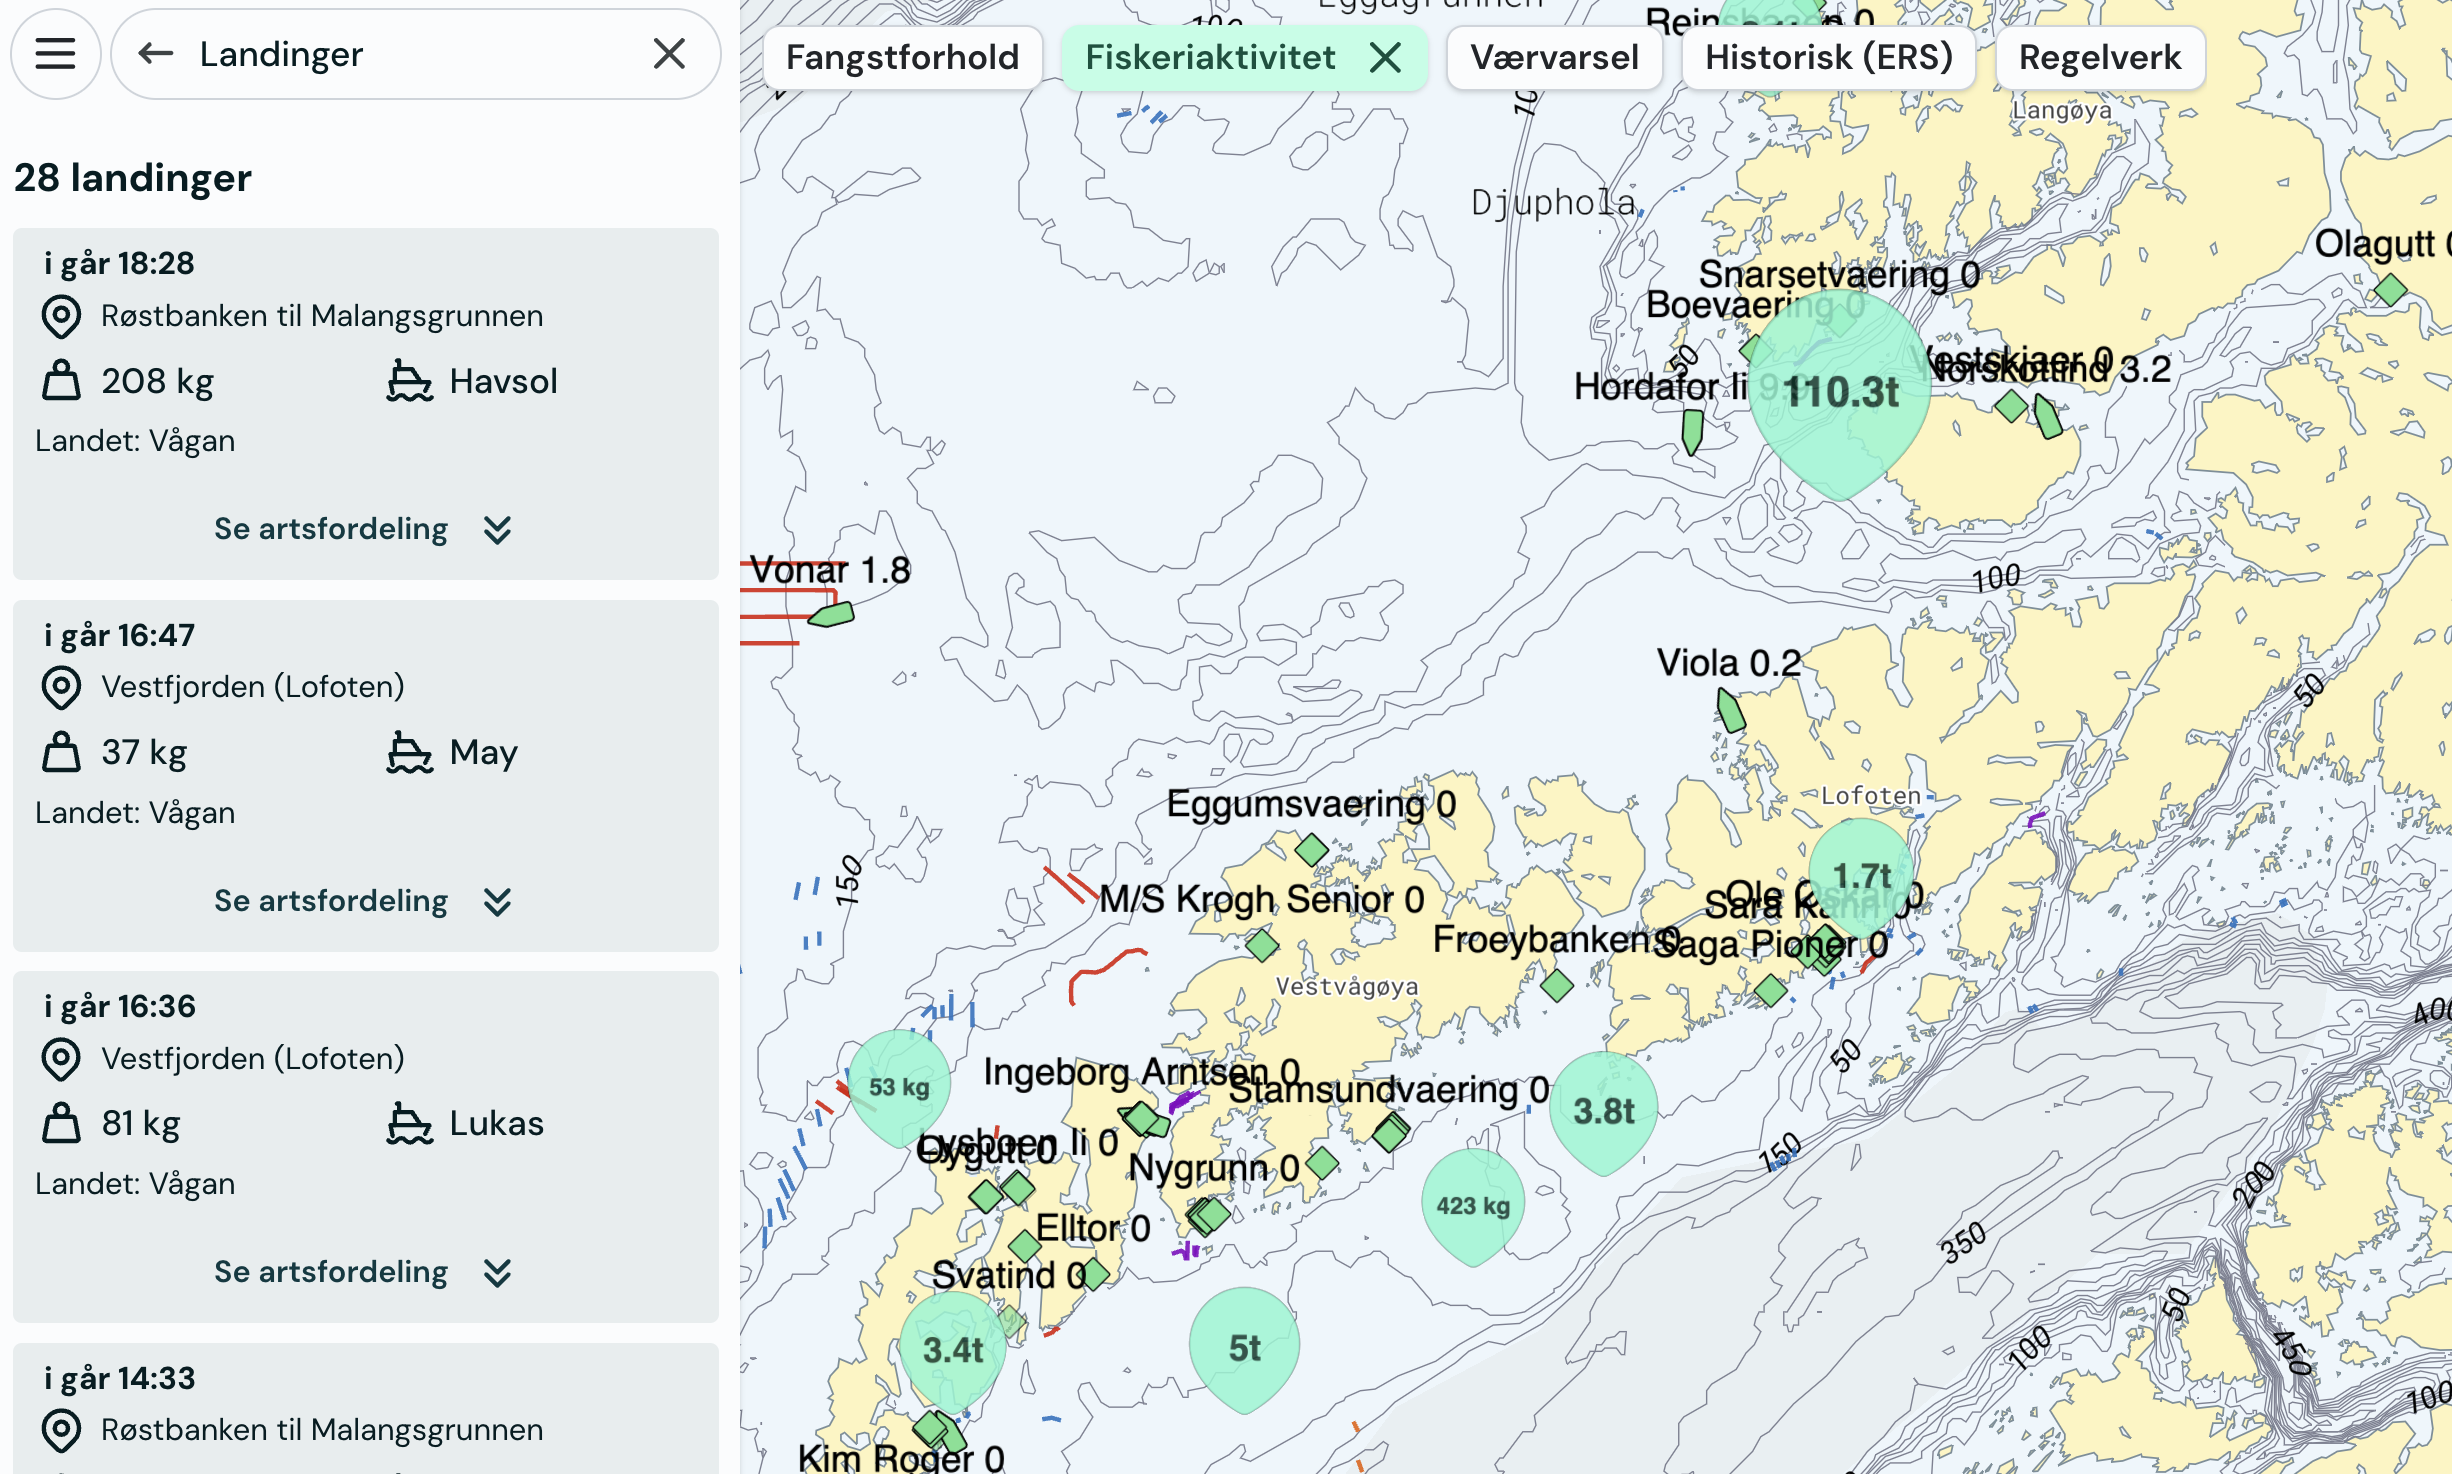The image size is (2452, 1474).
Task: Select the 110.3t catch marker
Action: [x=1839, y=393]
